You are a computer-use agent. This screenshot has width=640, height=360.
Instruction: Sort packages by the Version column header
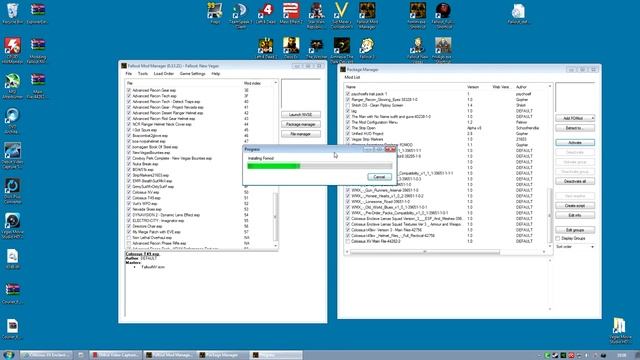coord(473,87)
